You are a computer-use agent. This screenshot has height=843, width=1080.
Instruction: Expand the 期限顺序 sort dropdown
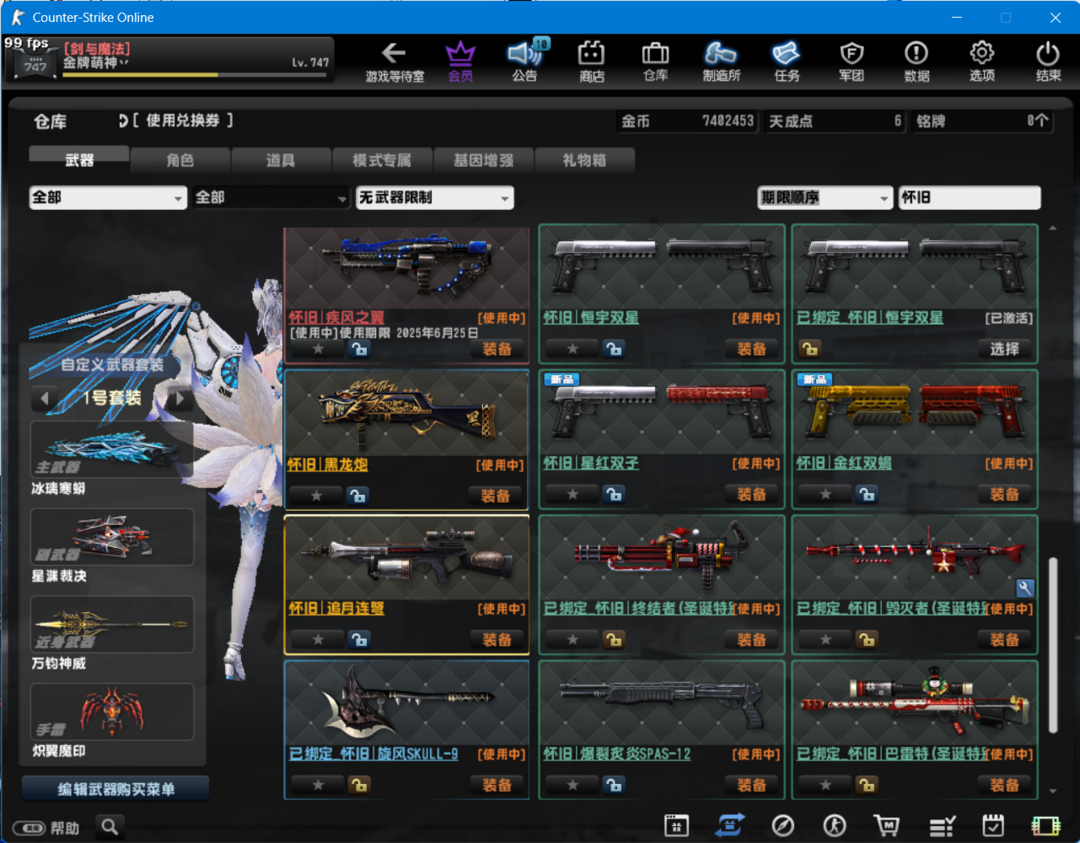tap(824, 198)
